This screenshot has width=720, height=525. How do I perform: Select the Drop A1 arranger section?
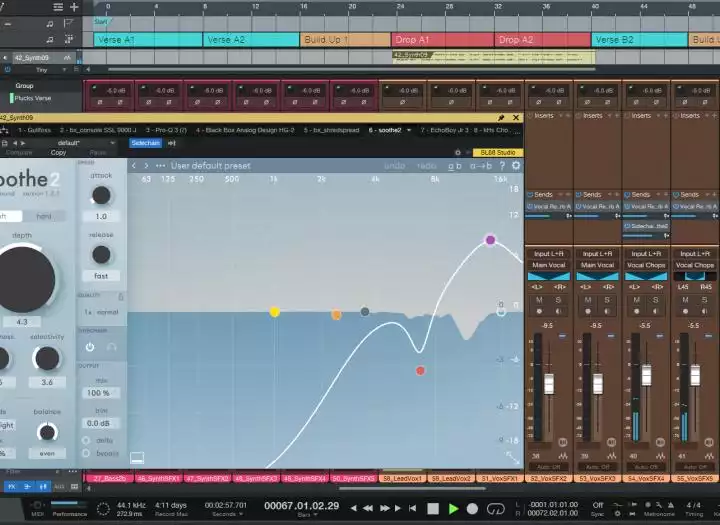pos(443,40)
